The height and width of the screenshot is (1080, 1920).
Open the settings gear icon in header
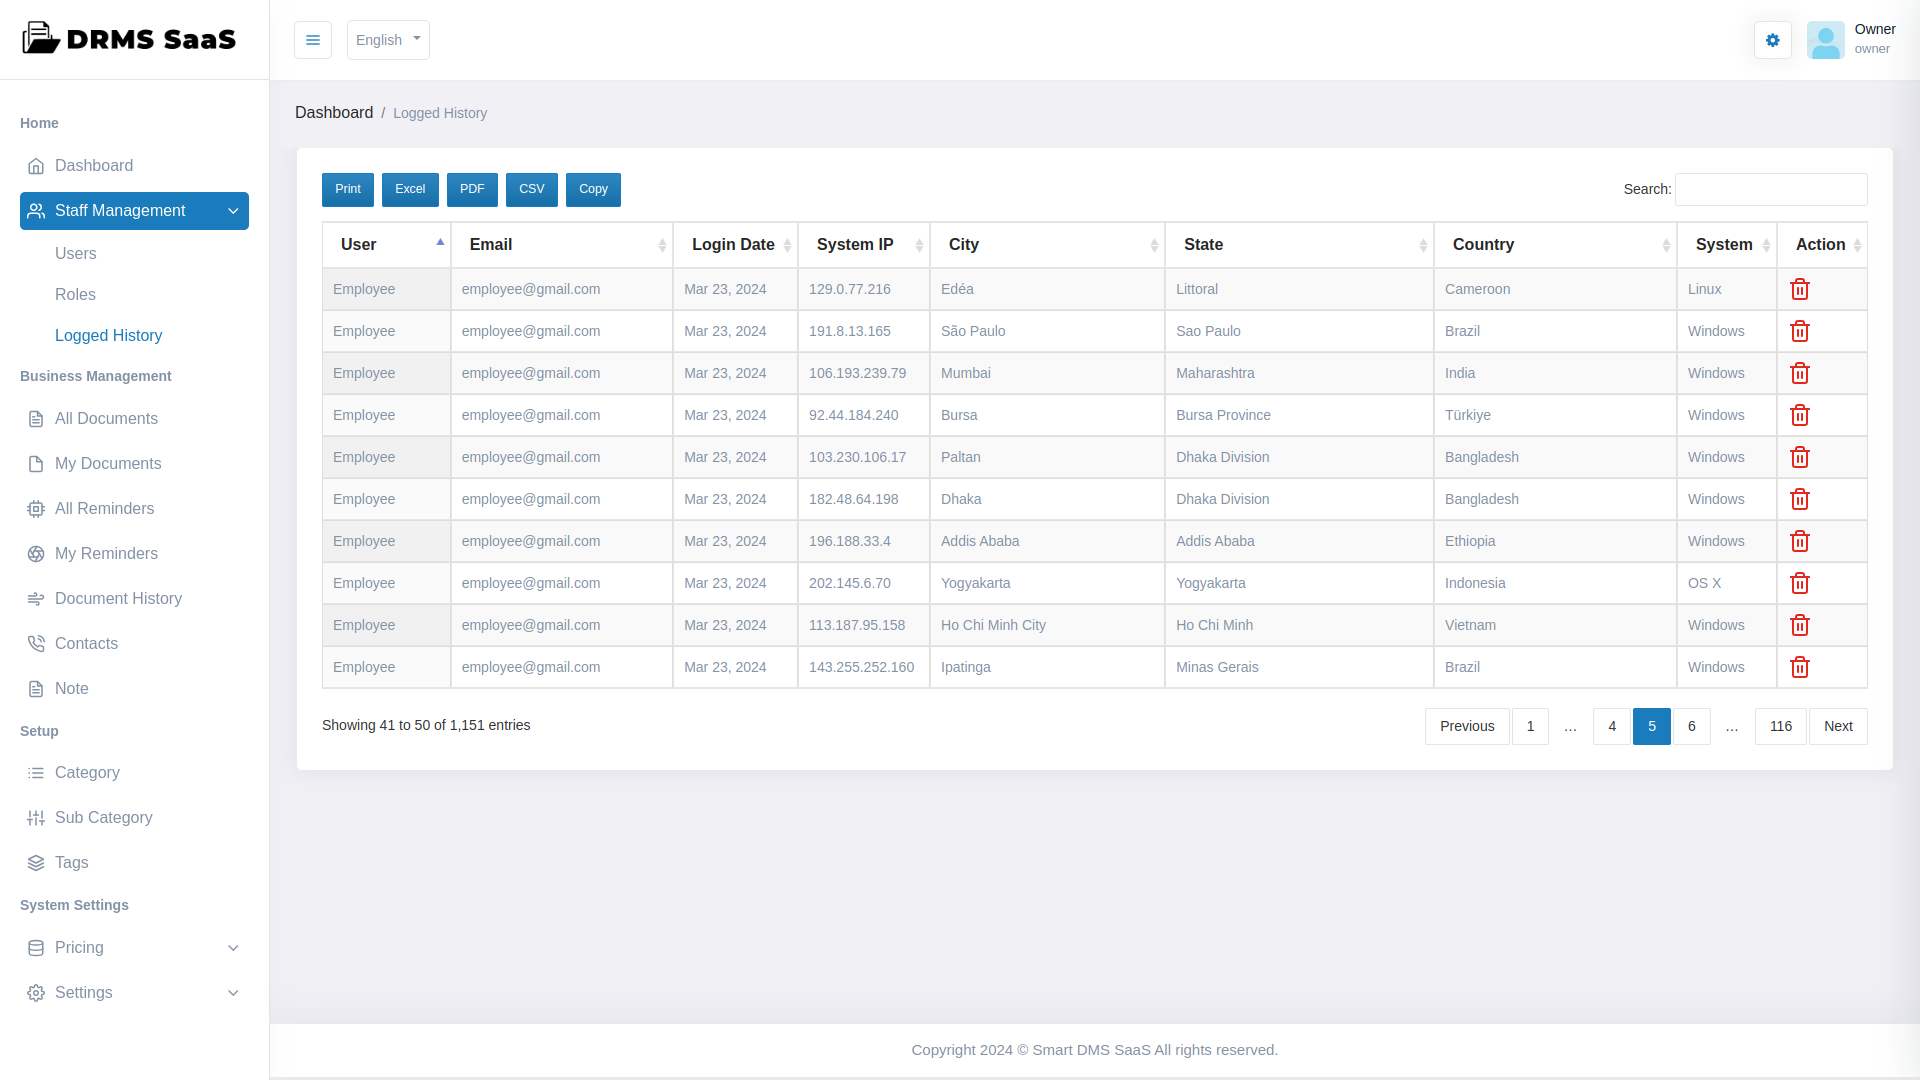1772,40
